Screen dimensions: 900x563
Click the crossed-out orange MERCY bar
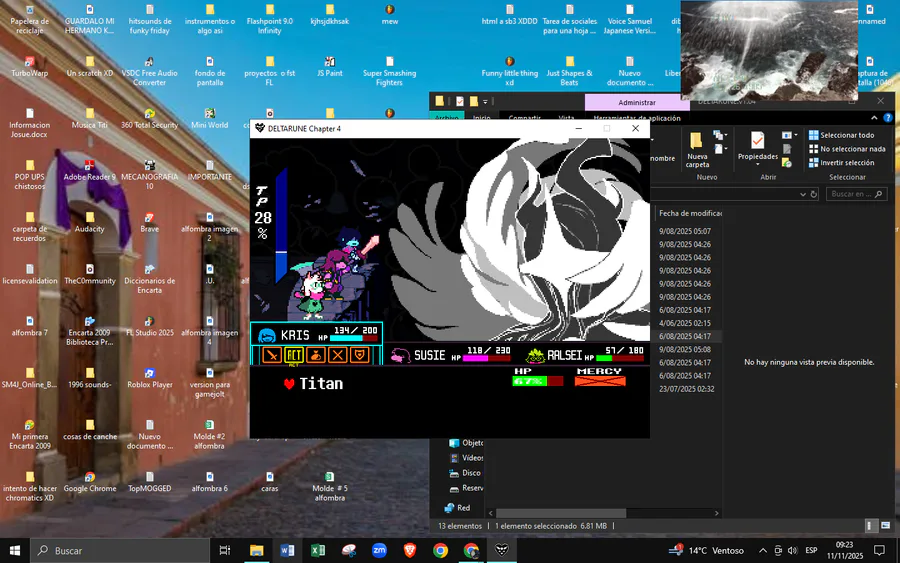pyautogui.click(x=600, y=381)
